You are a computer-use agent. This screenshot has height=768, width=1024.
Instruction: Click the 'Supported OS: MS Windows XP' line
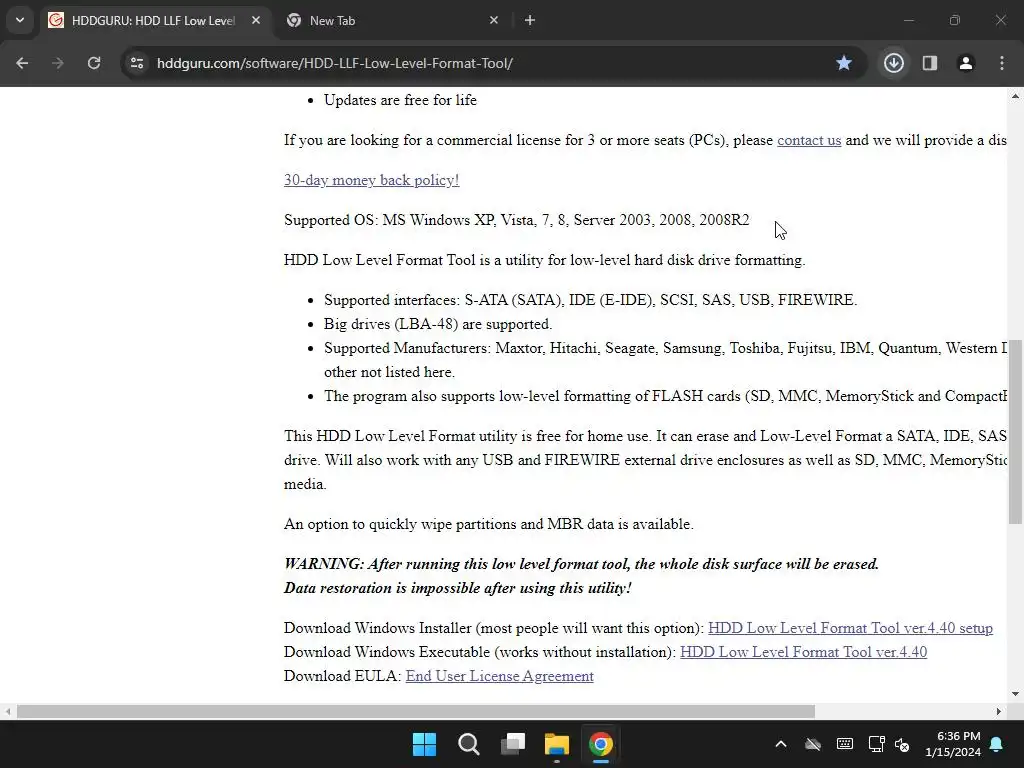point(517,220)
